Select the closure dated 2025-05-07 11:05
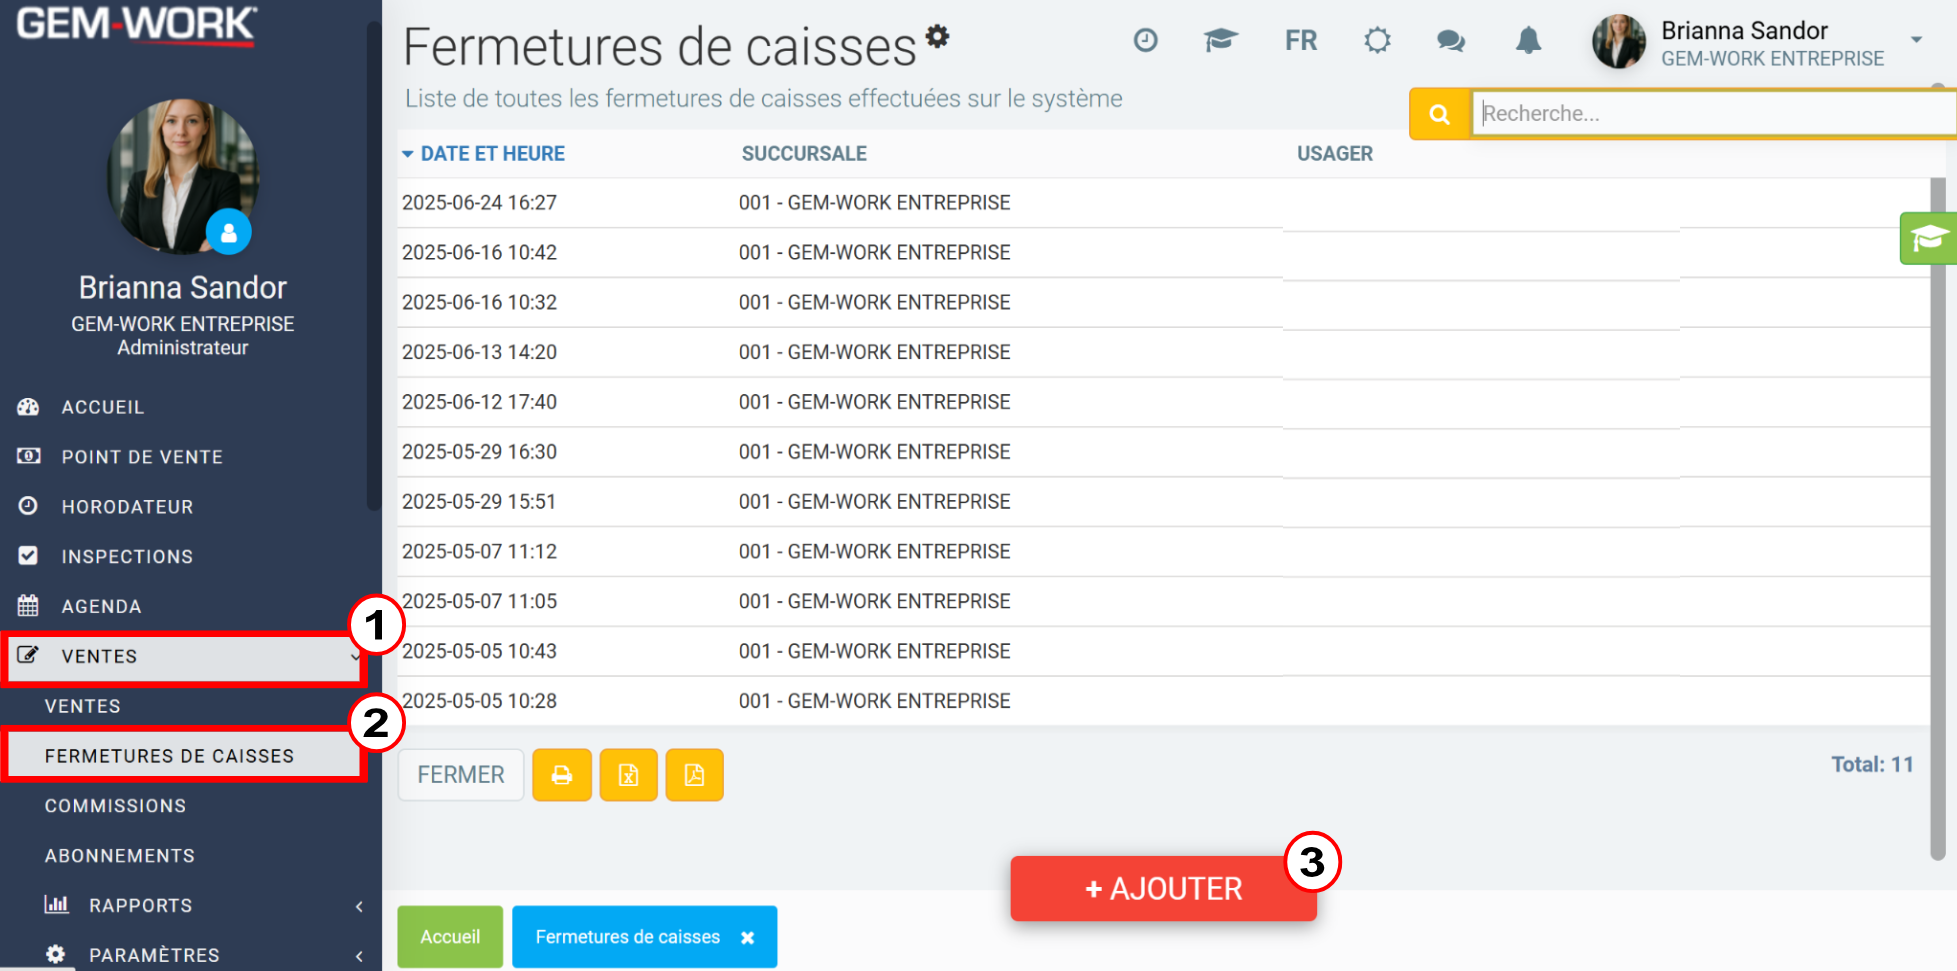The height and width of the screenshot is (971, 1957). (x=1163, y=602)
